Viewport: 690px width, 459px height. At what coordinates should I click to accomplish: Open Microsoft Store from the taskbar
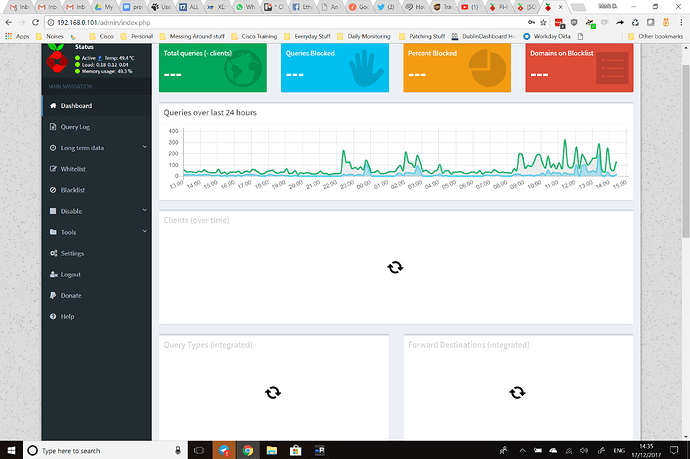295,450
